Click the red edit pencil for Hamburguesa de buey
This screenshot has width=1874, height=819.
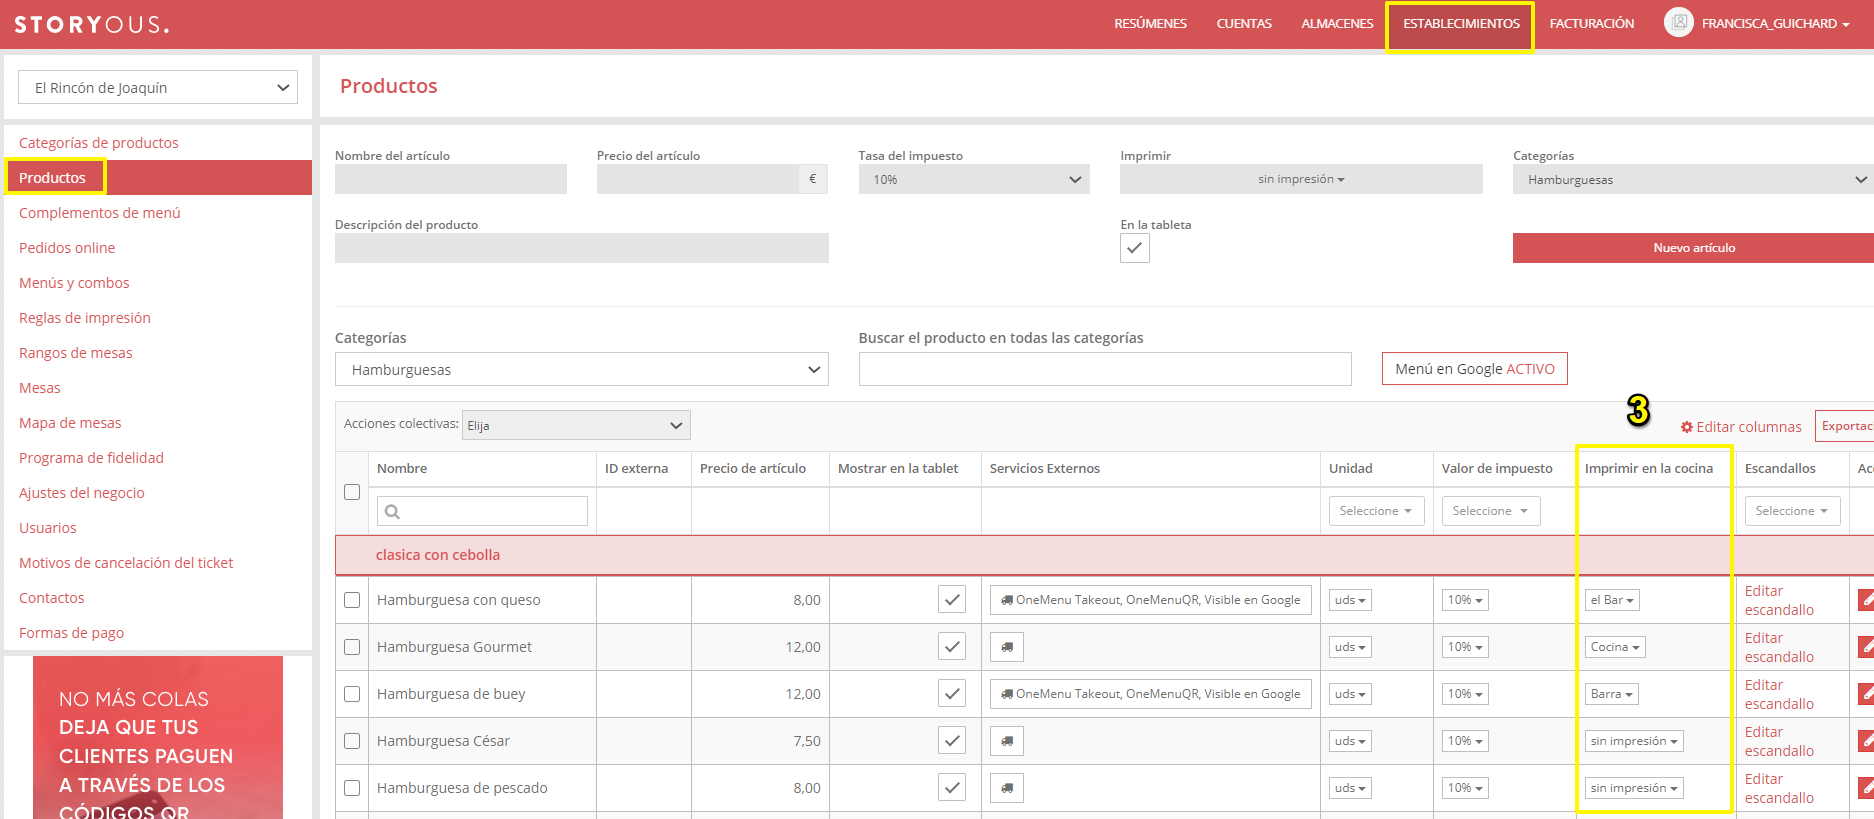point(1866,694)
